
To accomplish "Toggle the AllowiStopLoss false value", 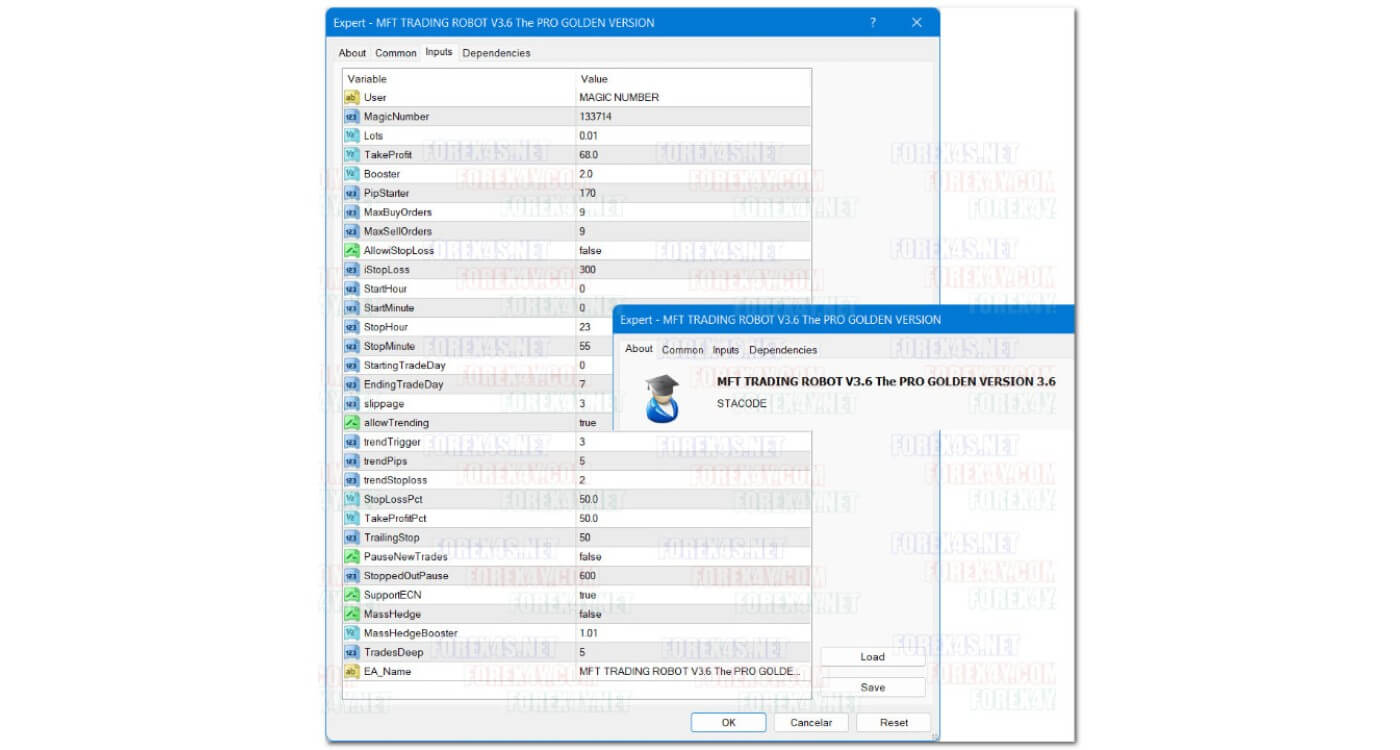I will click(x=590, y=251).
